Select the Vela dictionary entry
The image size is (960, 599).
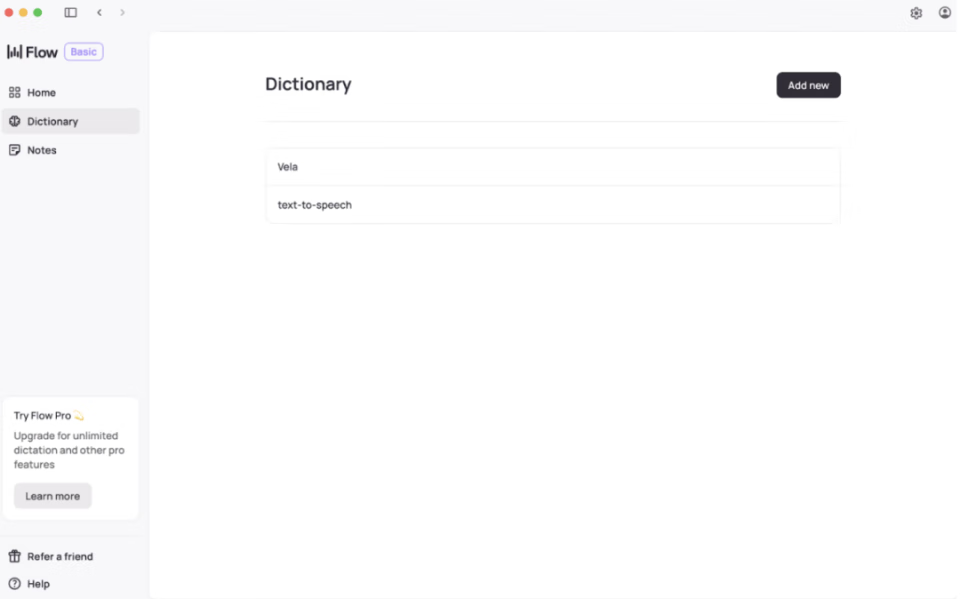[x=553, y=167]
